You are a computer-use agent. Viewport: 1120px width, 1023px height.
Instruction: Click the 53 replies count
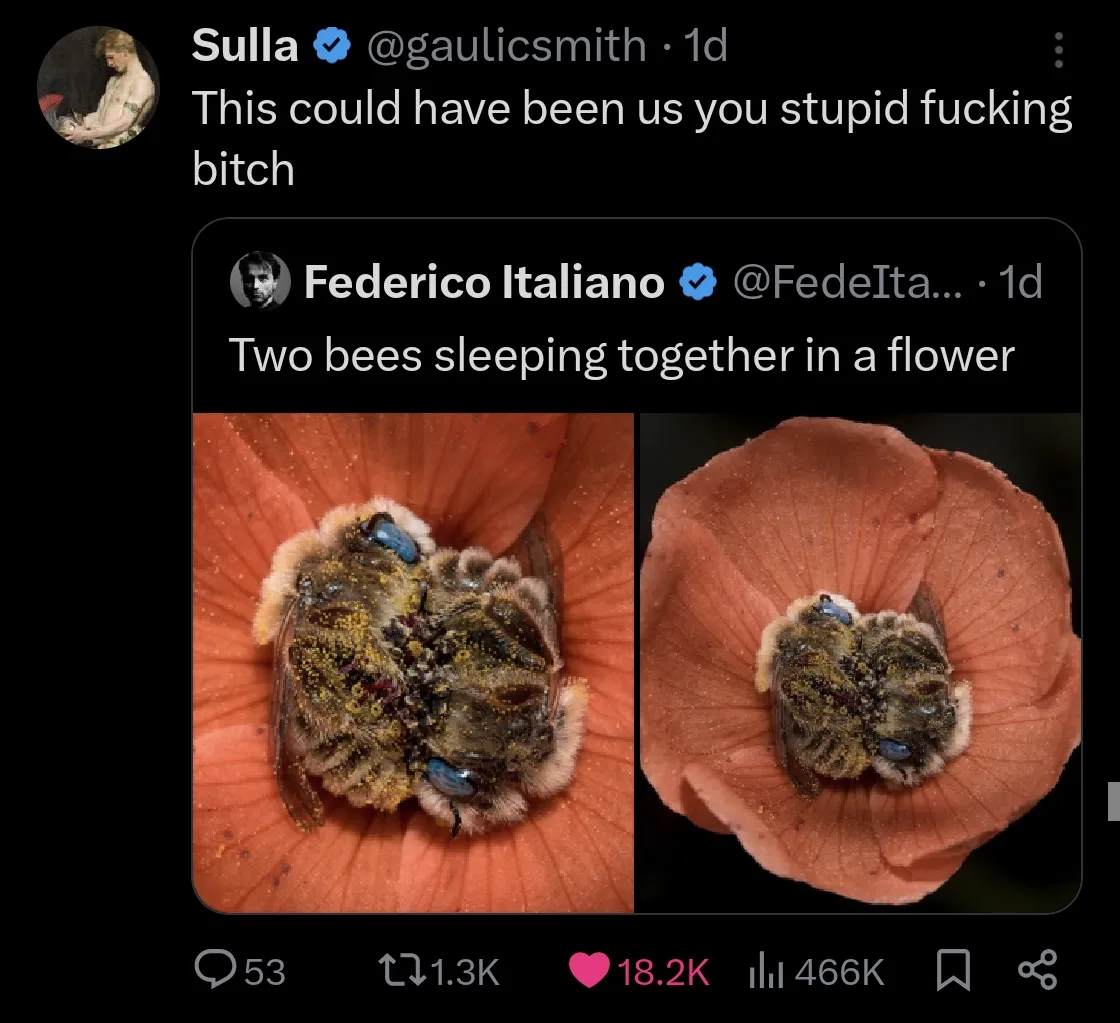(264, 971)
